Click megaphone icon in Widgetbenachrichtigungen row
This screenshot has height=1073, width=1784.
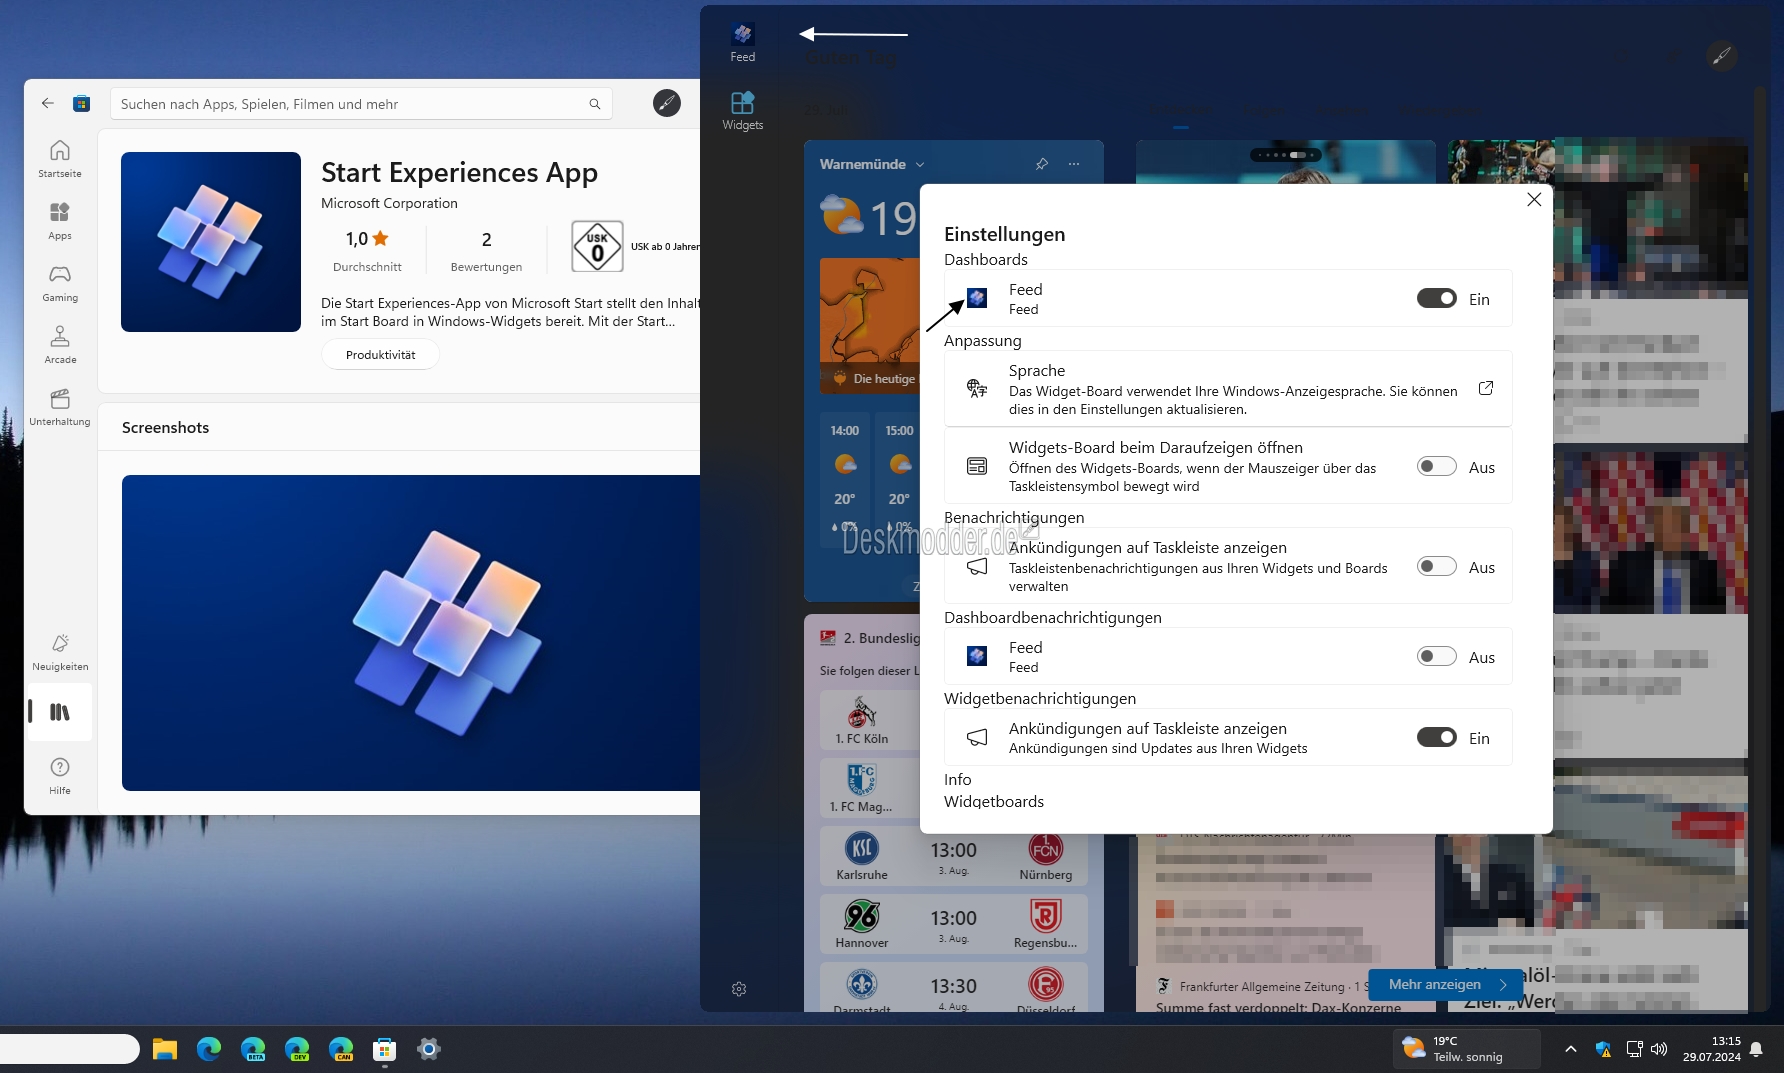tap(977, 737)
